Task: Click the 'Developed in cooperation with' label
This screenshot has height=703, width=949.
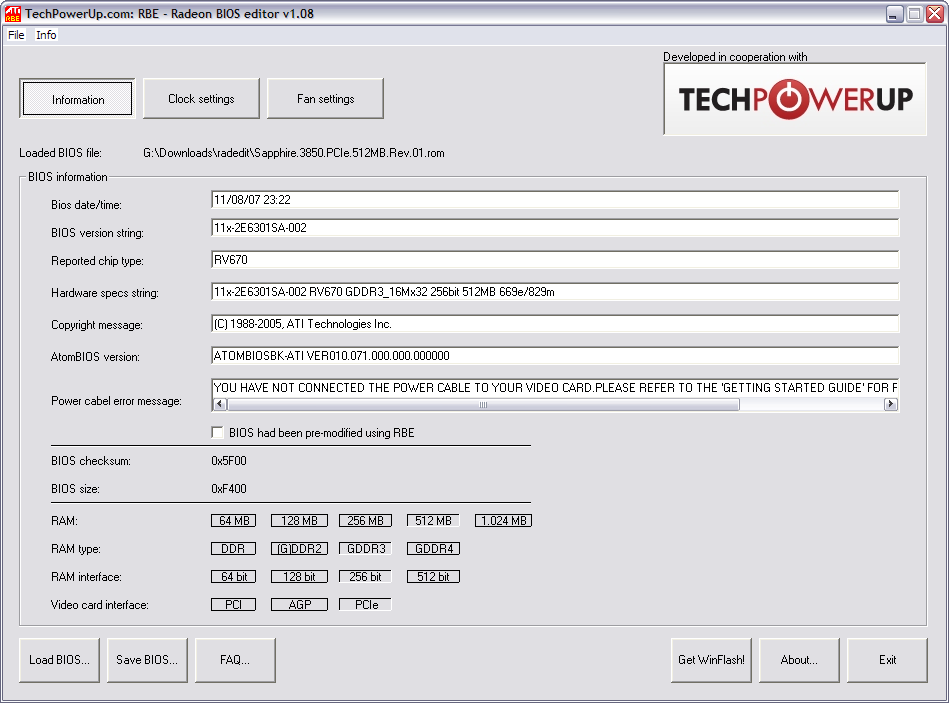Action: click(x=735, y=57)
